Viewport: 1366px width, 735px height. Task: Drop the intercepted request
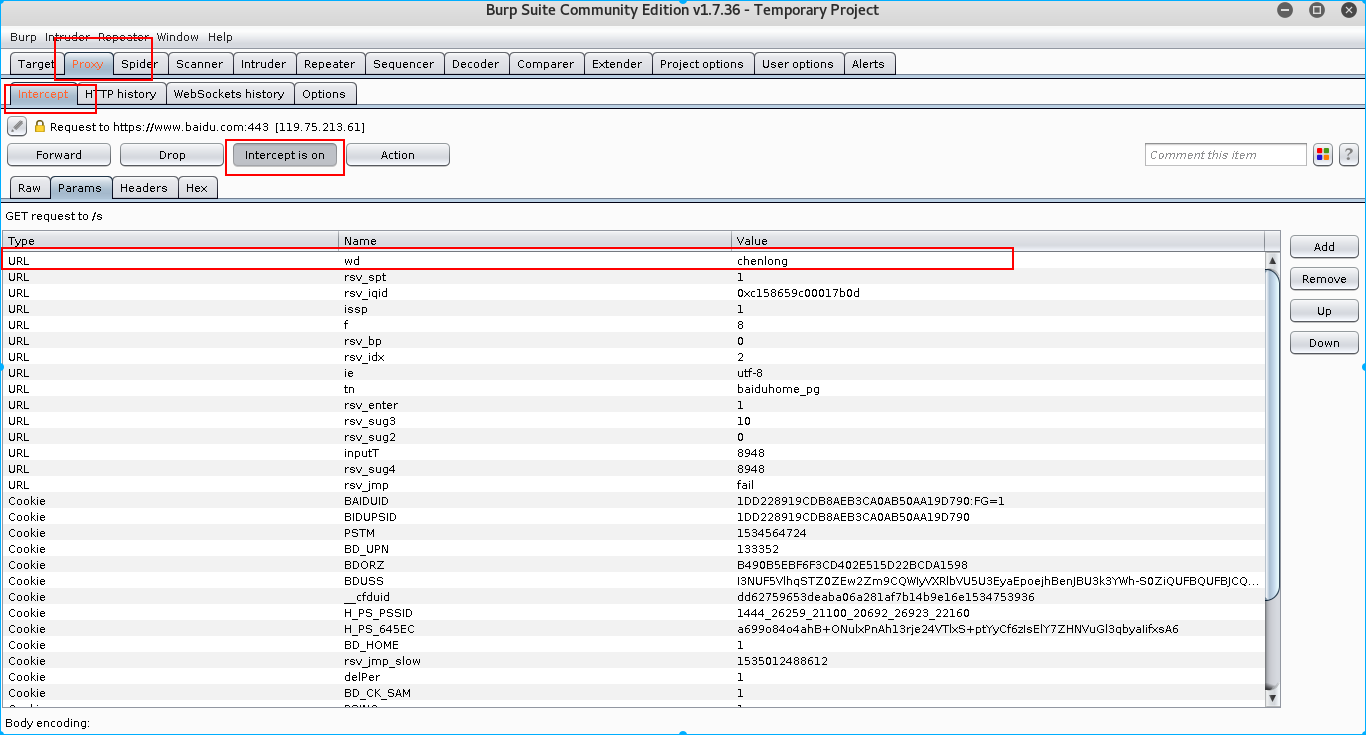172,155
